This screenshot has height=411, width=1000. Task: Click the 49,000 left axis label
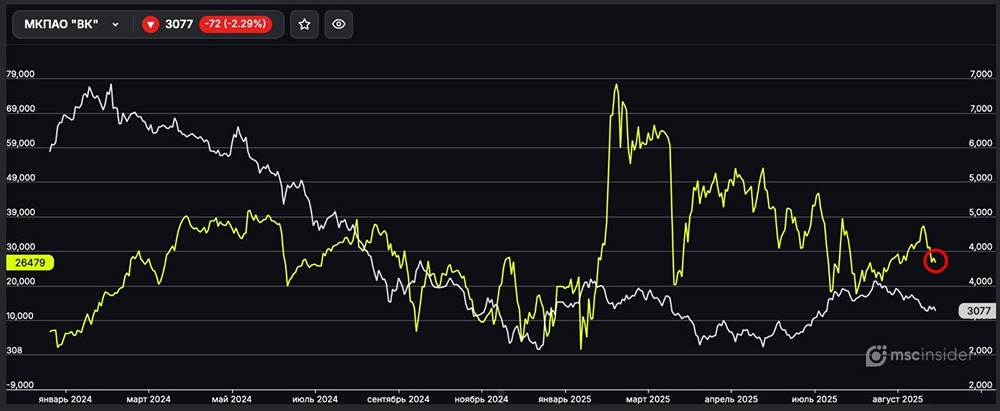21,179
